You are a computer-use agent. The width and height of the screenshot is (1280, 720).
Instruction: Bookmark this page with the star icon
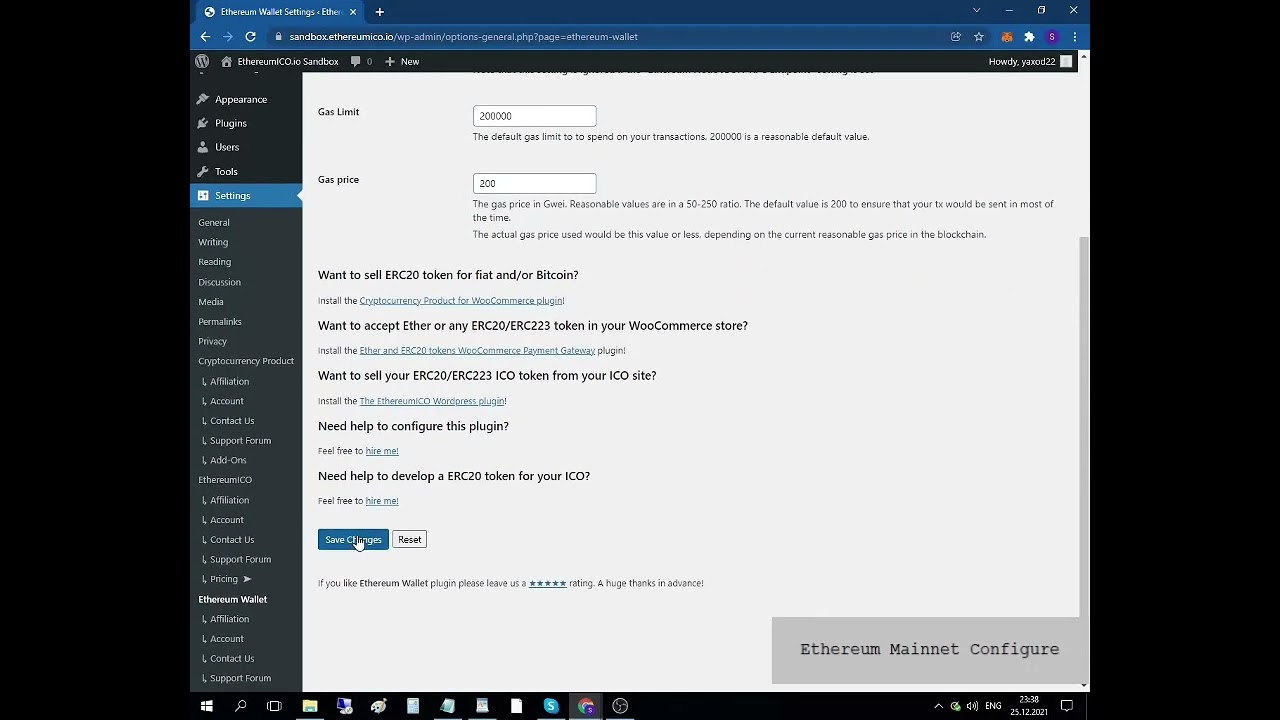click(x=979, y=37)
